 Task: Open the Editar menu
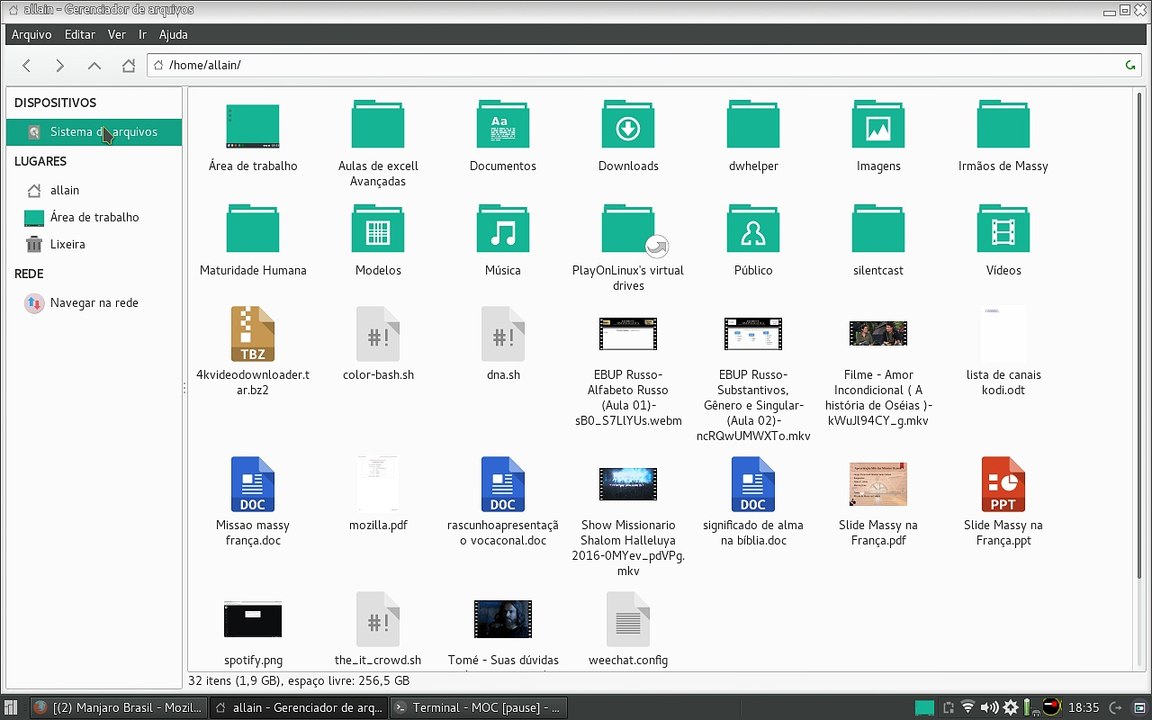point(80,35)
